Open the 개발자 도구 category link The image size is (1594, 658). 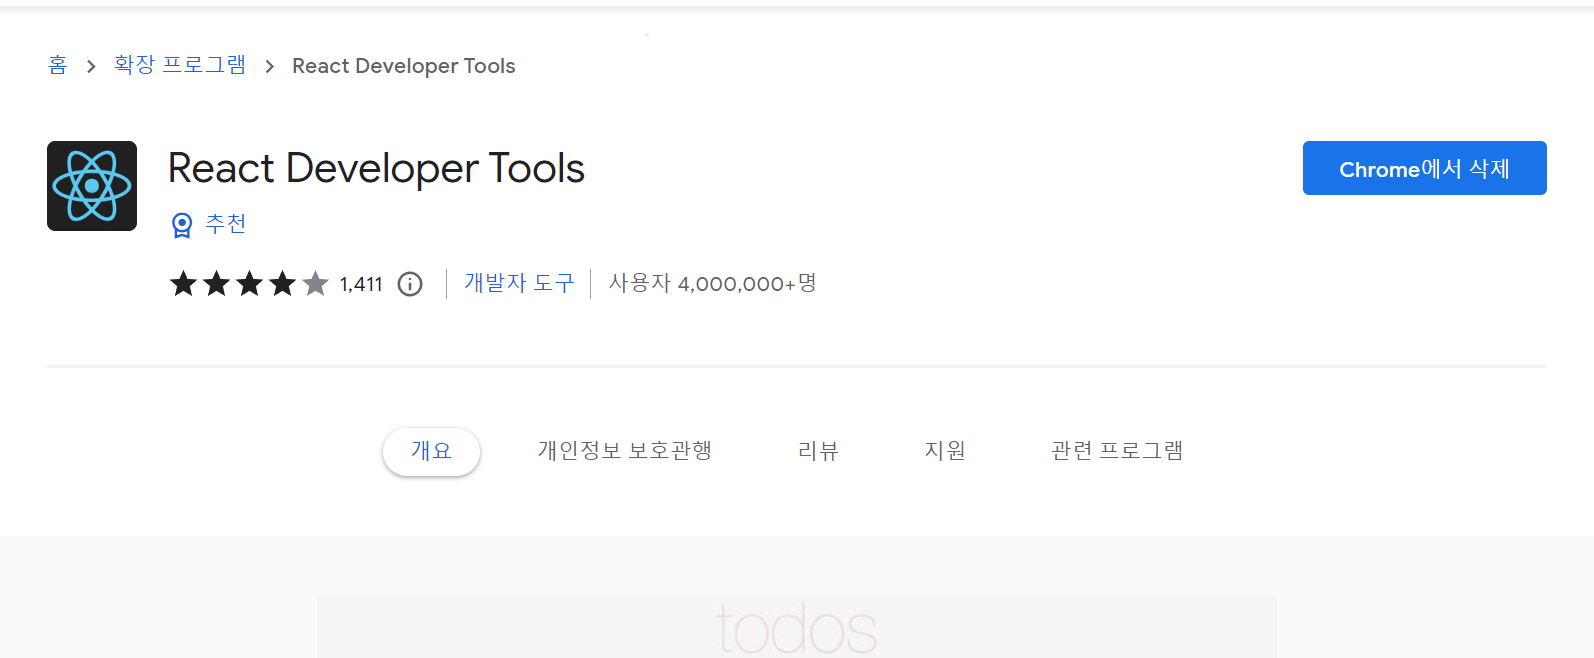click(x=519, y=283)
